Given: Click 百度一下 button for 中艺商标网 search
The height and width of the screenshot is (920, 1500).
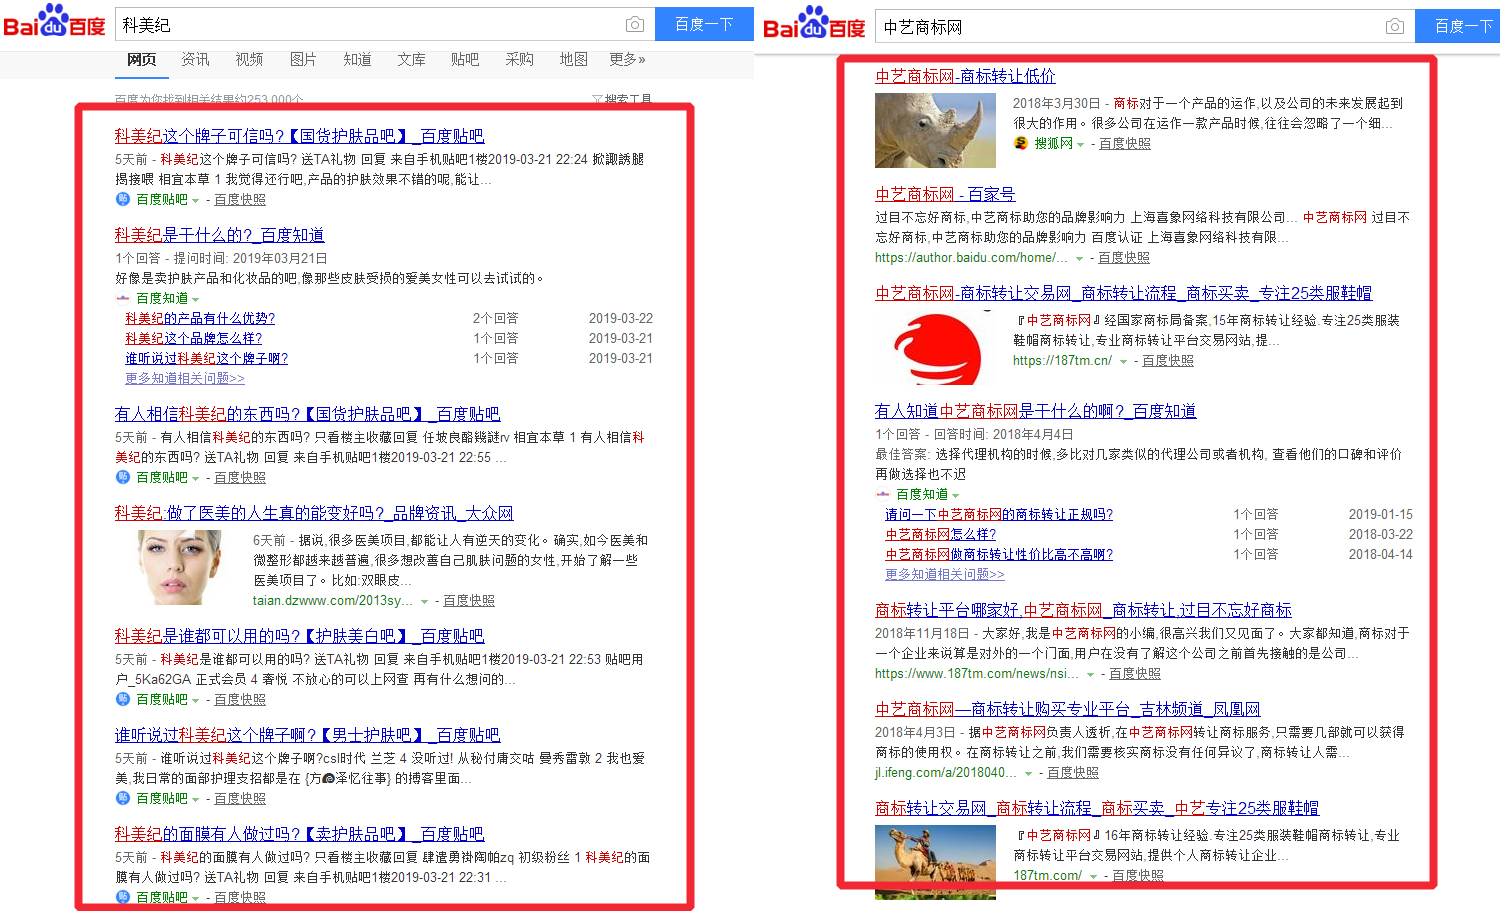Looking at the screenshot, I should (x=1458, y=26).
